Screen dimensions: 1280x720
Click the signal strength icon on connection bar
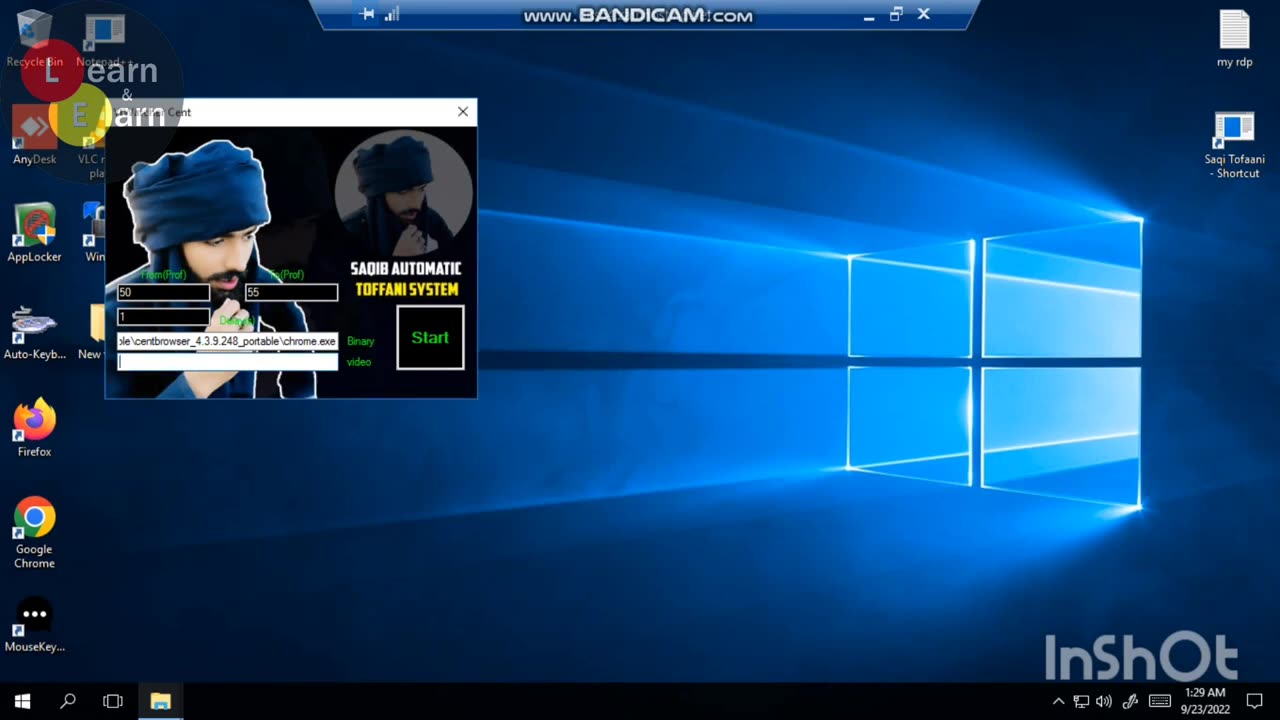(x=392, y=14)
